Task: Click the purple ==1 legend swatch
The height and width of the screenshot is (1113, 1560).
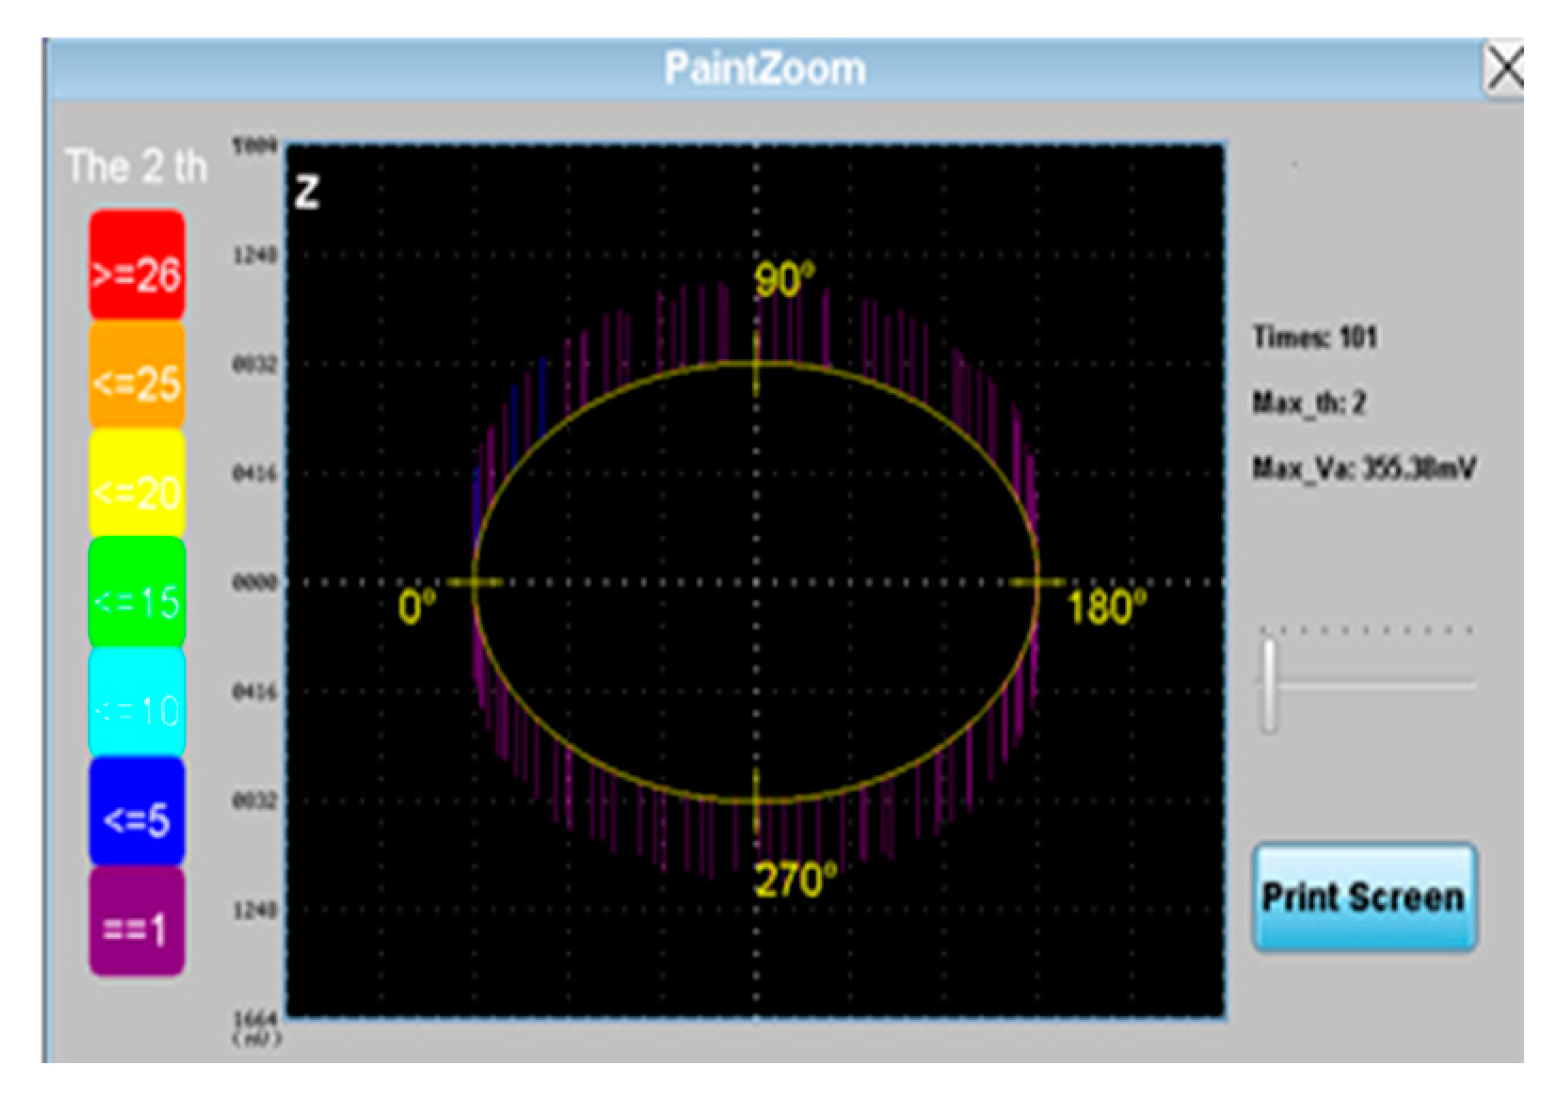Action: point(137,923)
